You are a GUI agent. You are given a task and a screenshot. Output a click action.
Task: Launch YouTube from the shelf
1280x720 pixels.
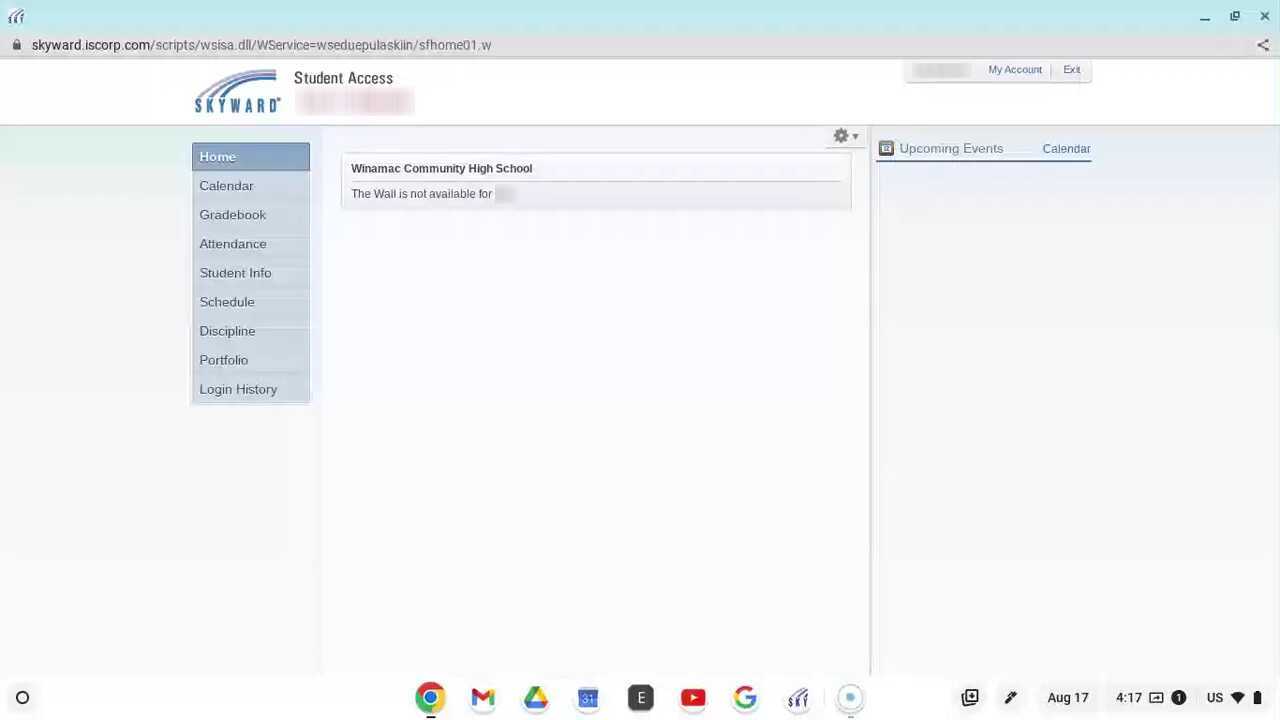coord(693,698)
